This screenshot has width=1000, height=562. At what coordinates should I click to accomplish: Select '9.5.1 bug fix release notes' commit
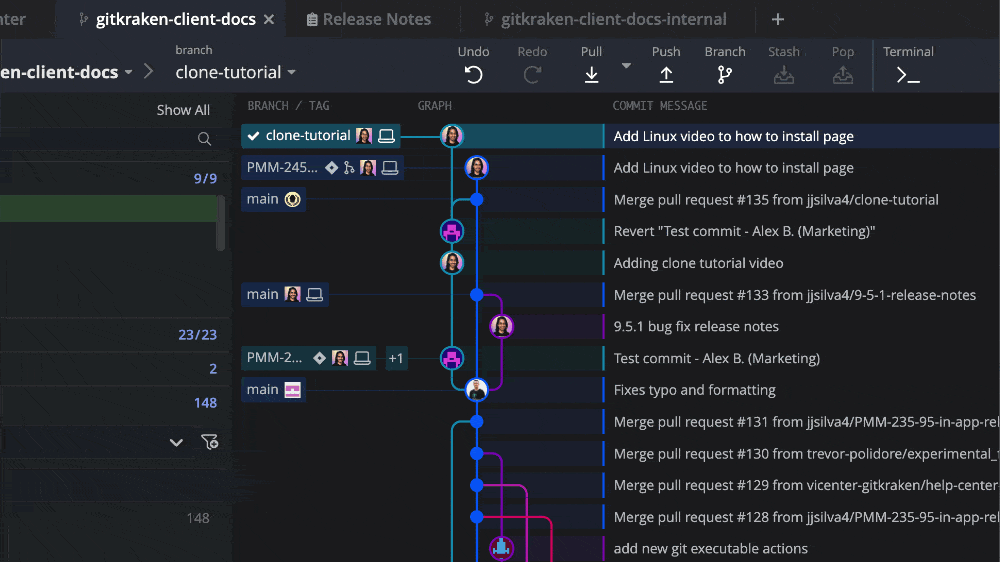696,327
